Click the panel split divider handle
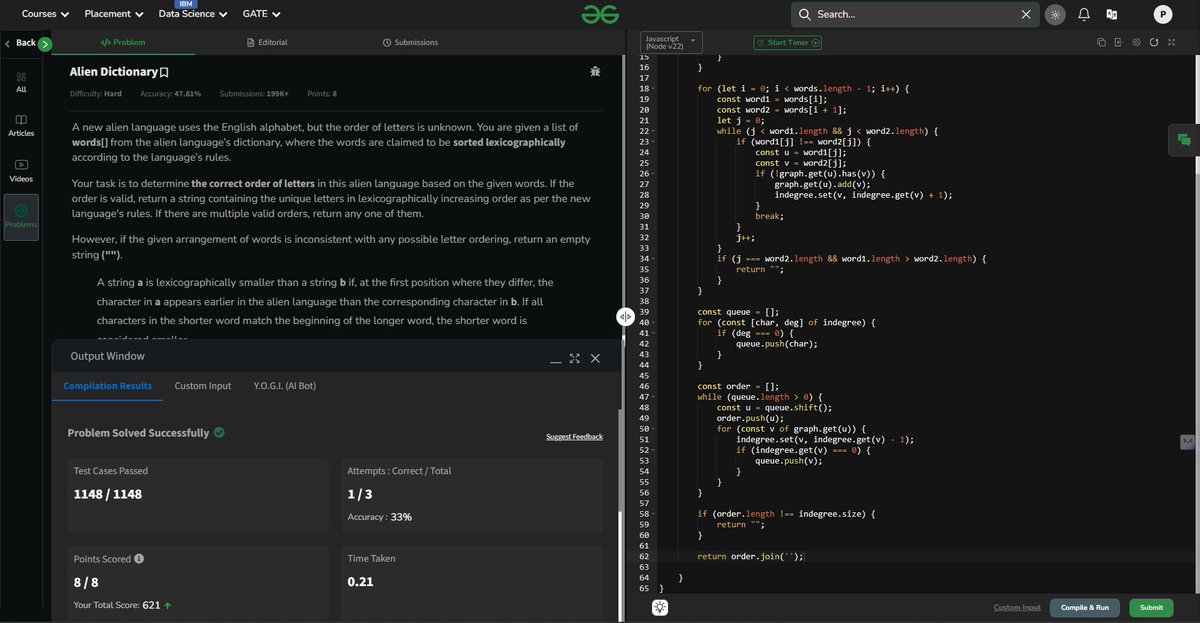1200x623 pixels. pos(624,316)
